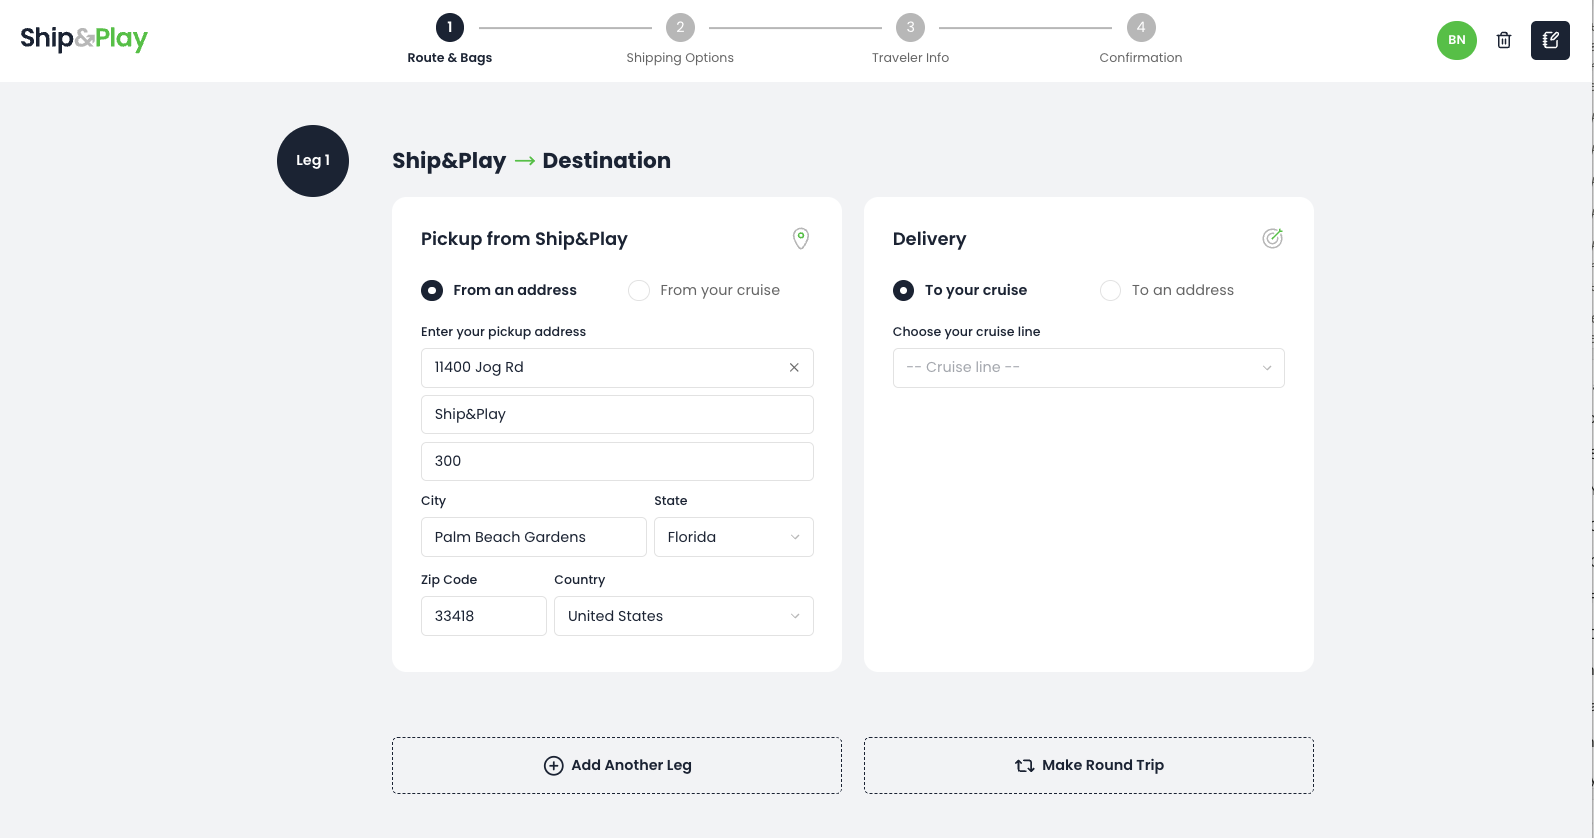Click the 'City' field label
This screenshot has width=1594, height=838.
tap(433, 501)
